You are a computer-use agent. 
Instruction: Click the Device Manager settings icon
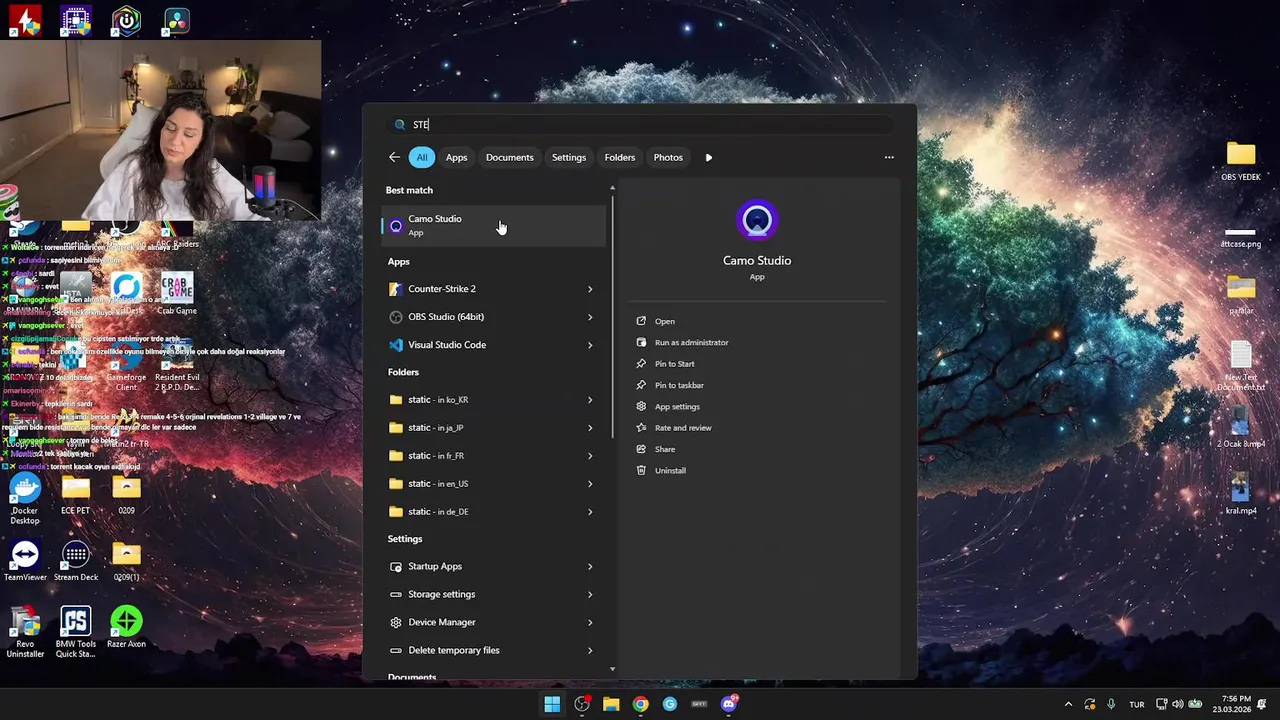pyautogui.click(x=396, y=623)
